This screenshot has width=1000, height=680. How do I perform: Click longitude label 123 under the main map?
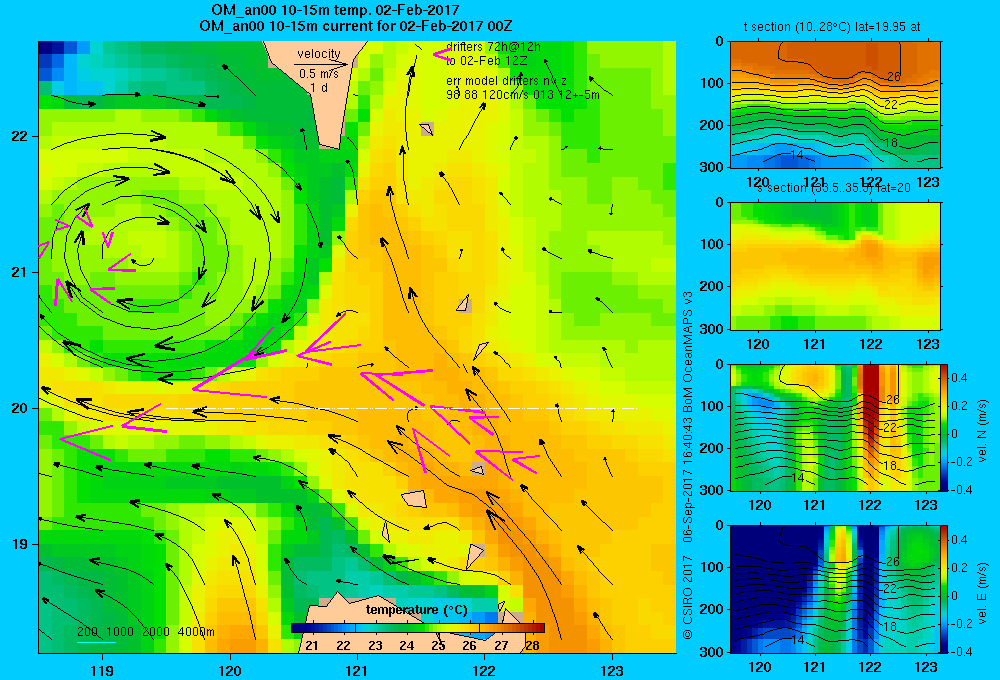(612, 670)
